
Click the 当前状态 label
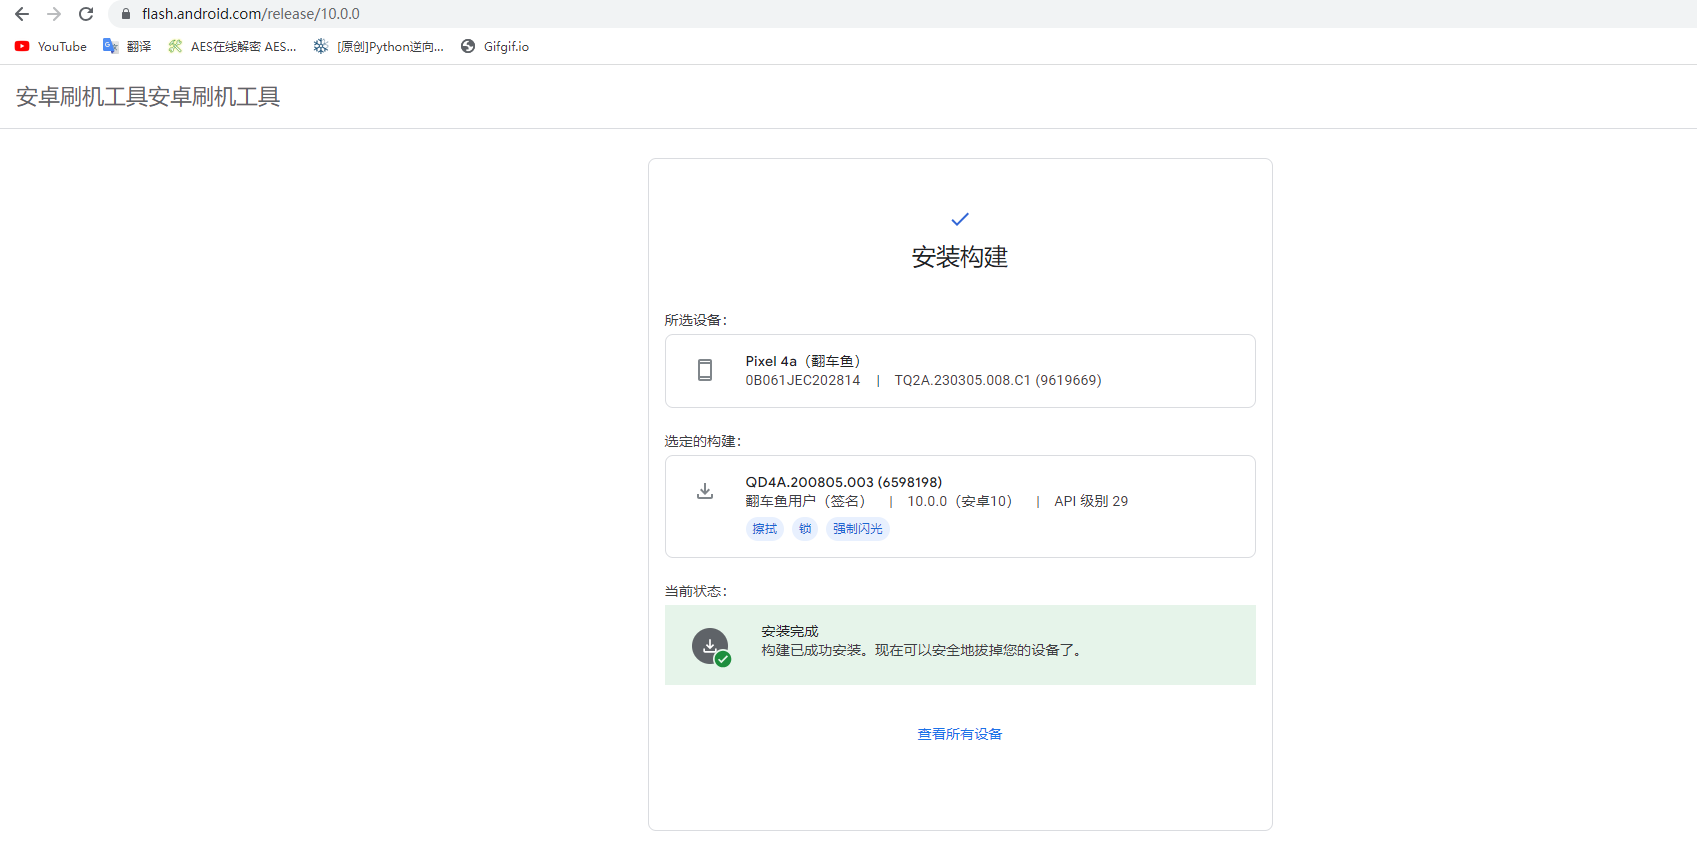click(x=696, y=591)
